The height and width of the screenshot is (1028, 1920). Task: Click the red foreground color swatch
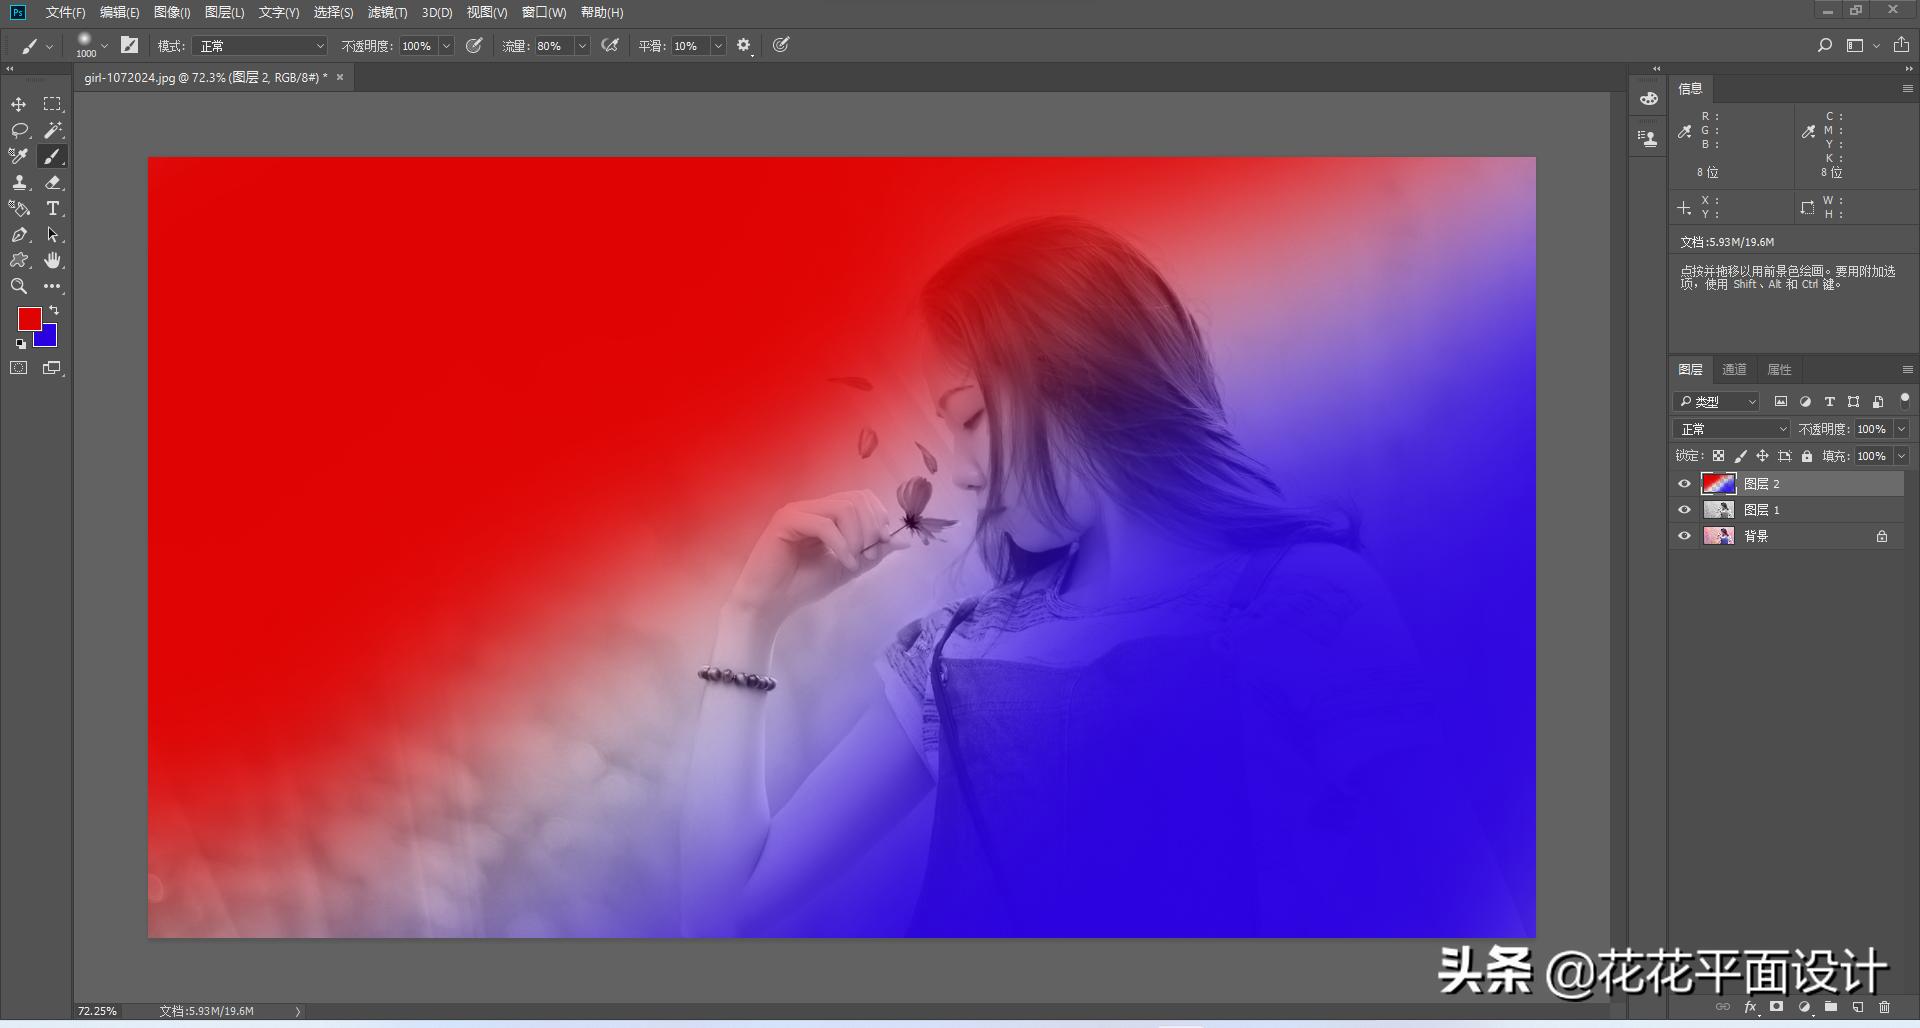(x=29, y=318)
